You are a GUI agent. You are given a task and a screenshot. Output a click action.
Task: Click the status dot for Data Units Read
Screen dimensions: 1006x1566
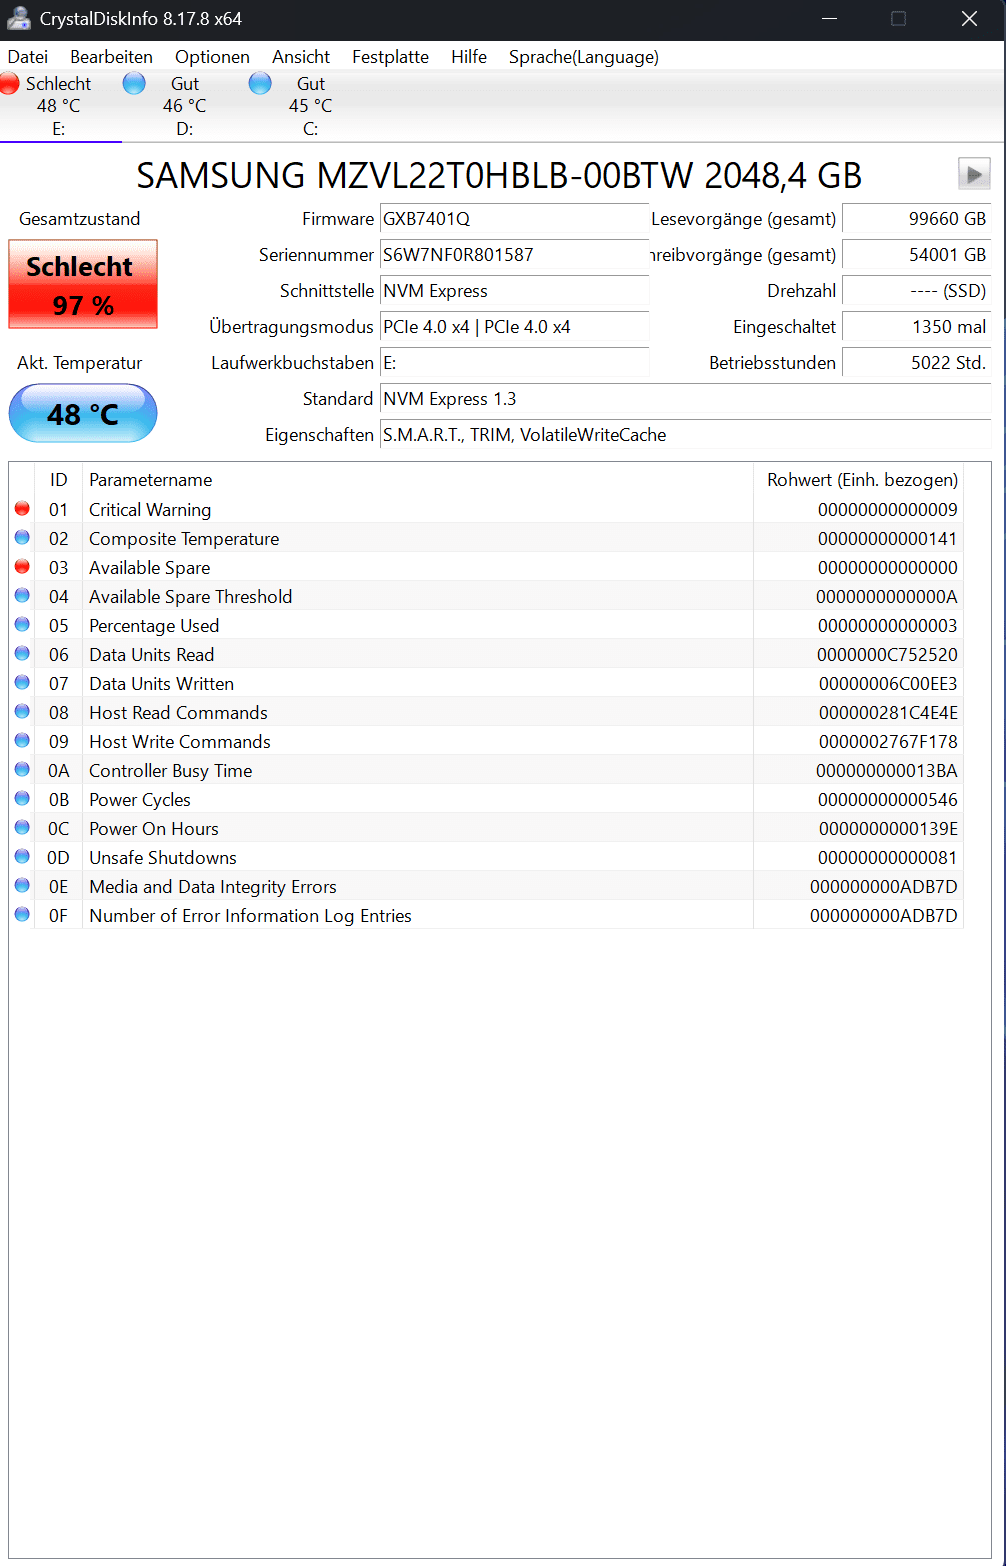(22, 653)
